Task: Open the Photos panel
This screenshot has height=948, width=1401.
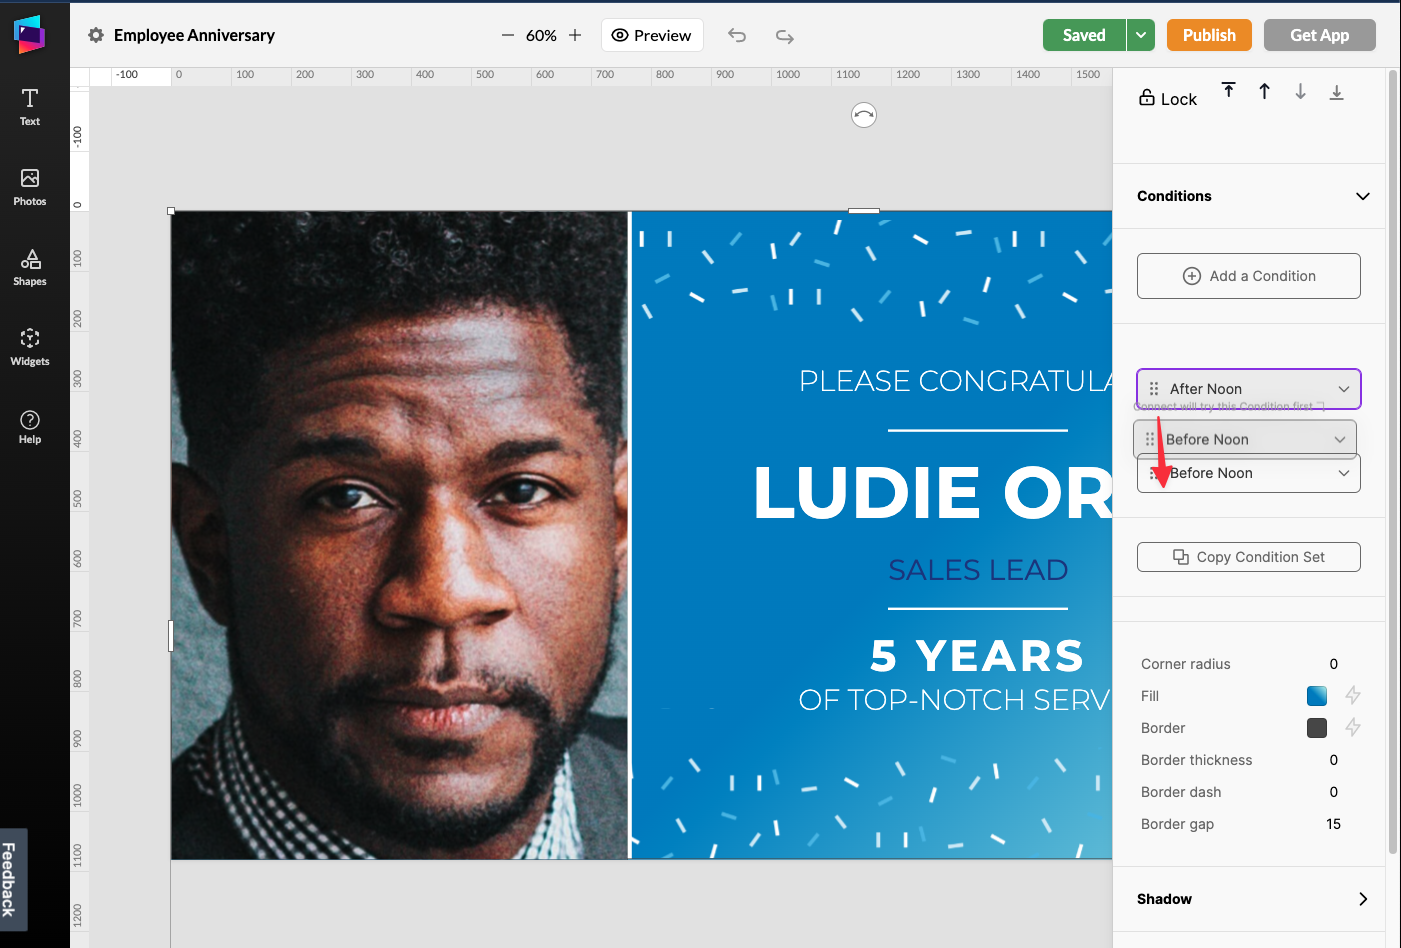Action: point(30,187)
